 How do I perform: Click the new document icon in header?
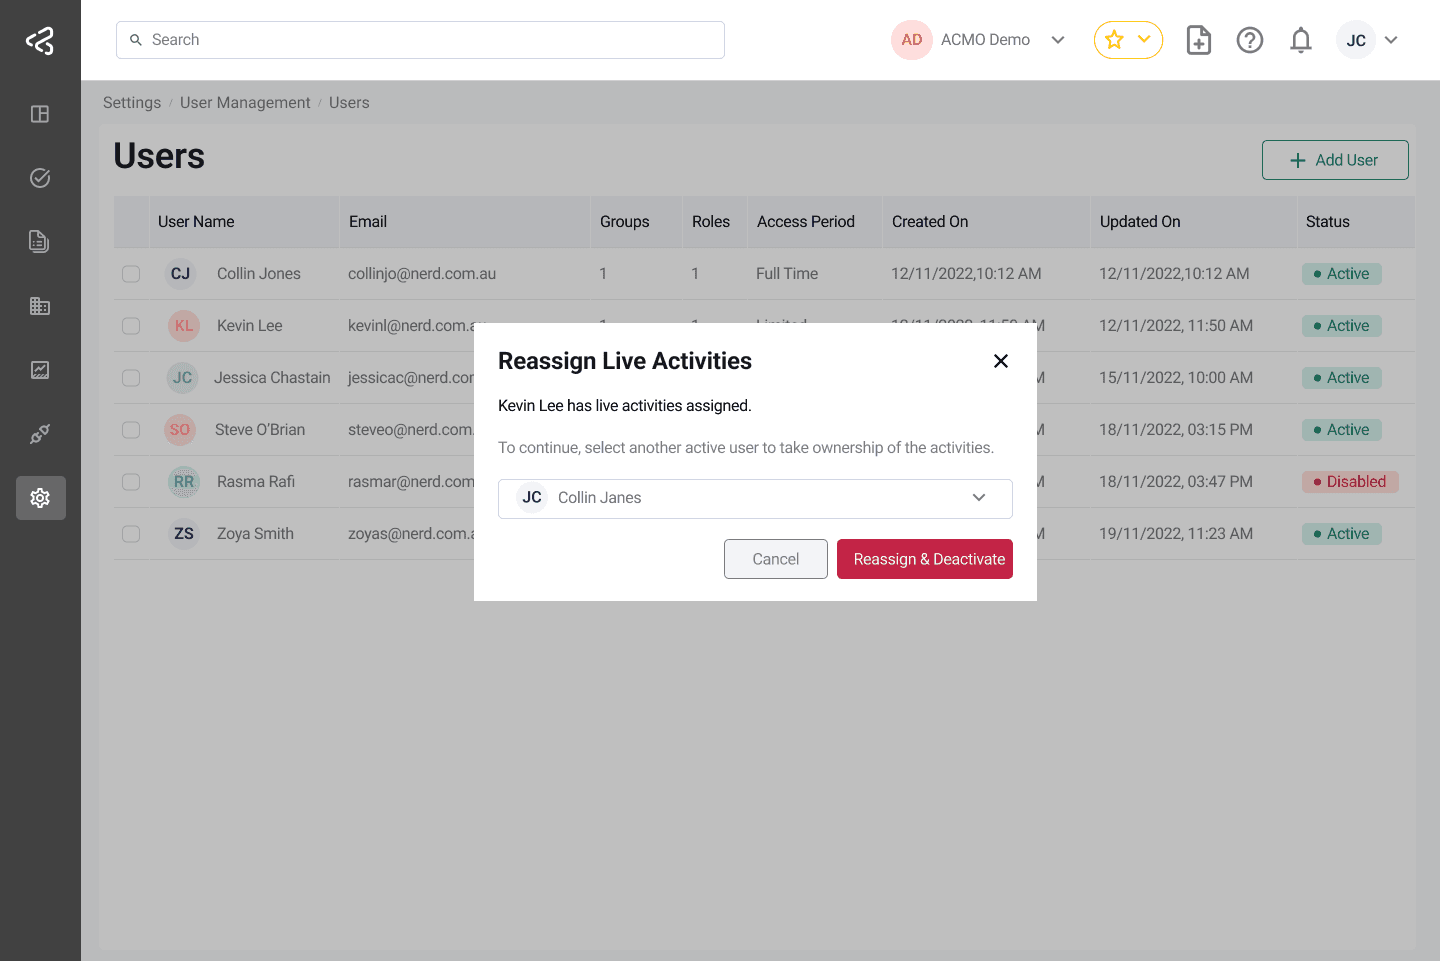[x=1198, y=40]
